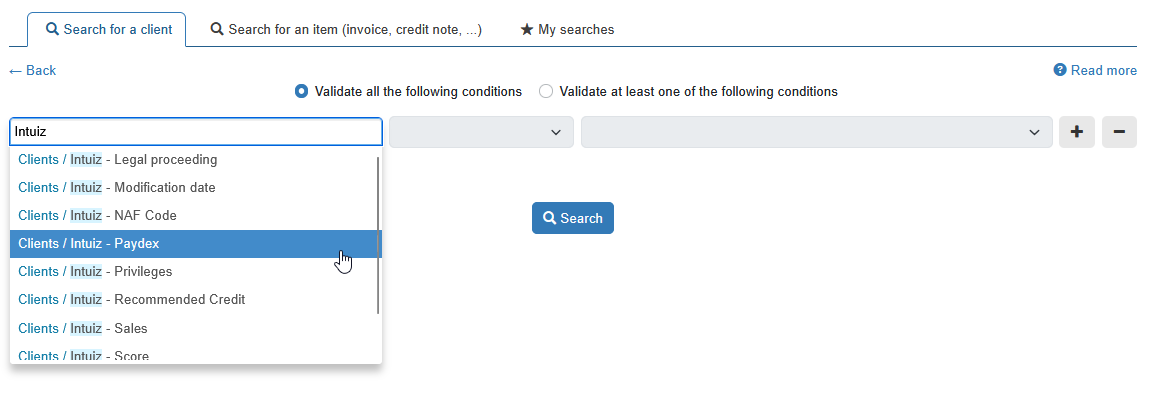Open the "Read more" help link

(1103, 70)
